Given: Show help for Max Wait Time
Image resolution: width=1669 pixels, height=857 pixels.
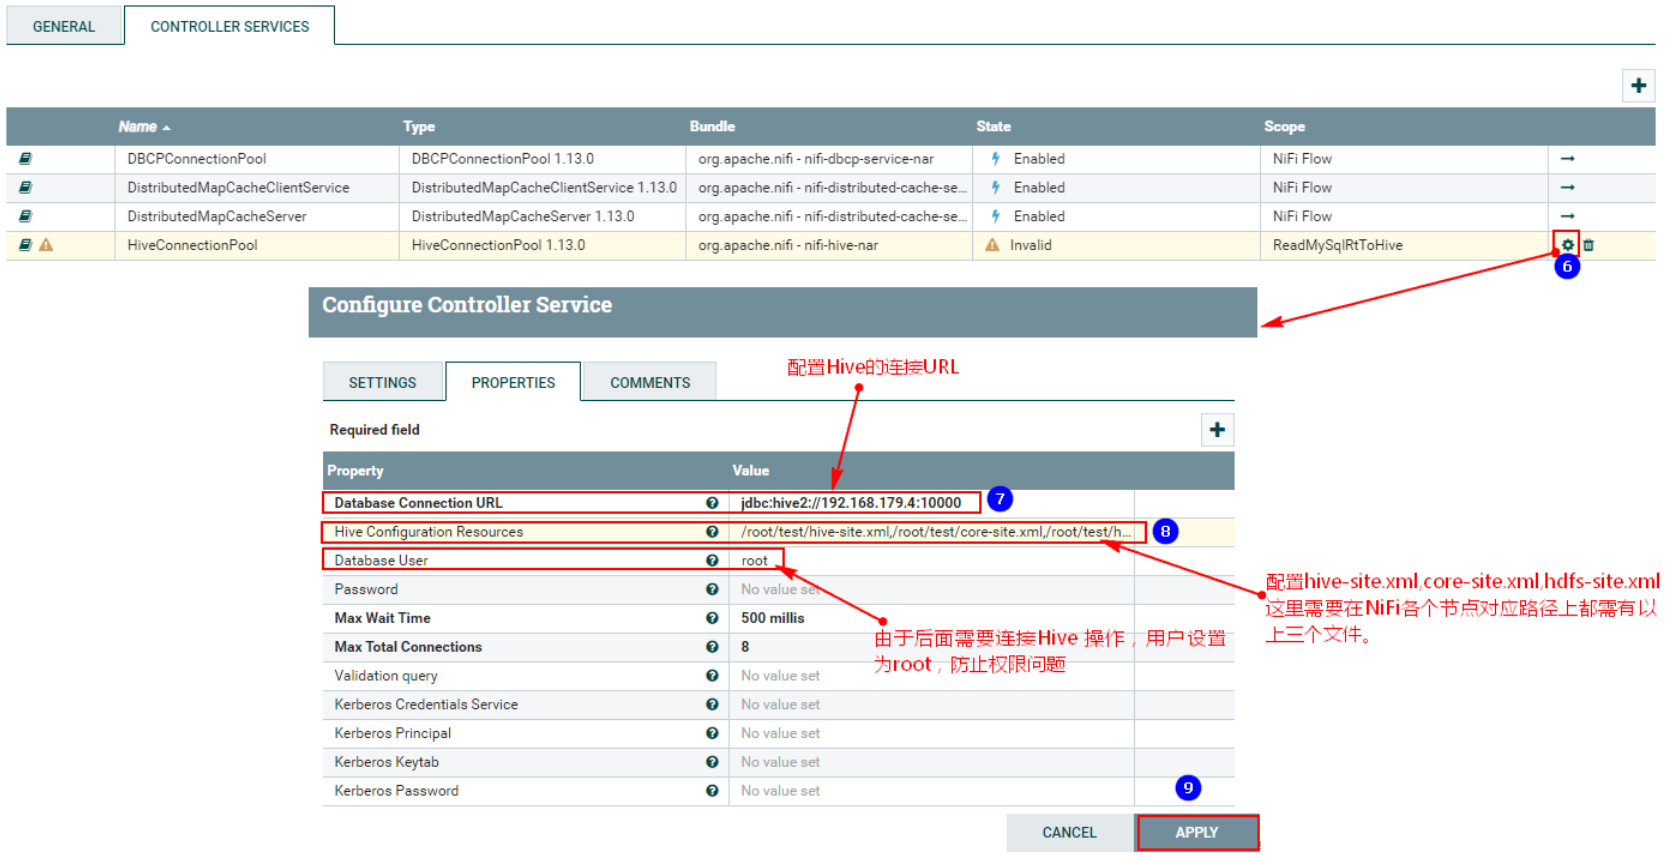Looking at the screenshot, I should click(x=712, y=618).
